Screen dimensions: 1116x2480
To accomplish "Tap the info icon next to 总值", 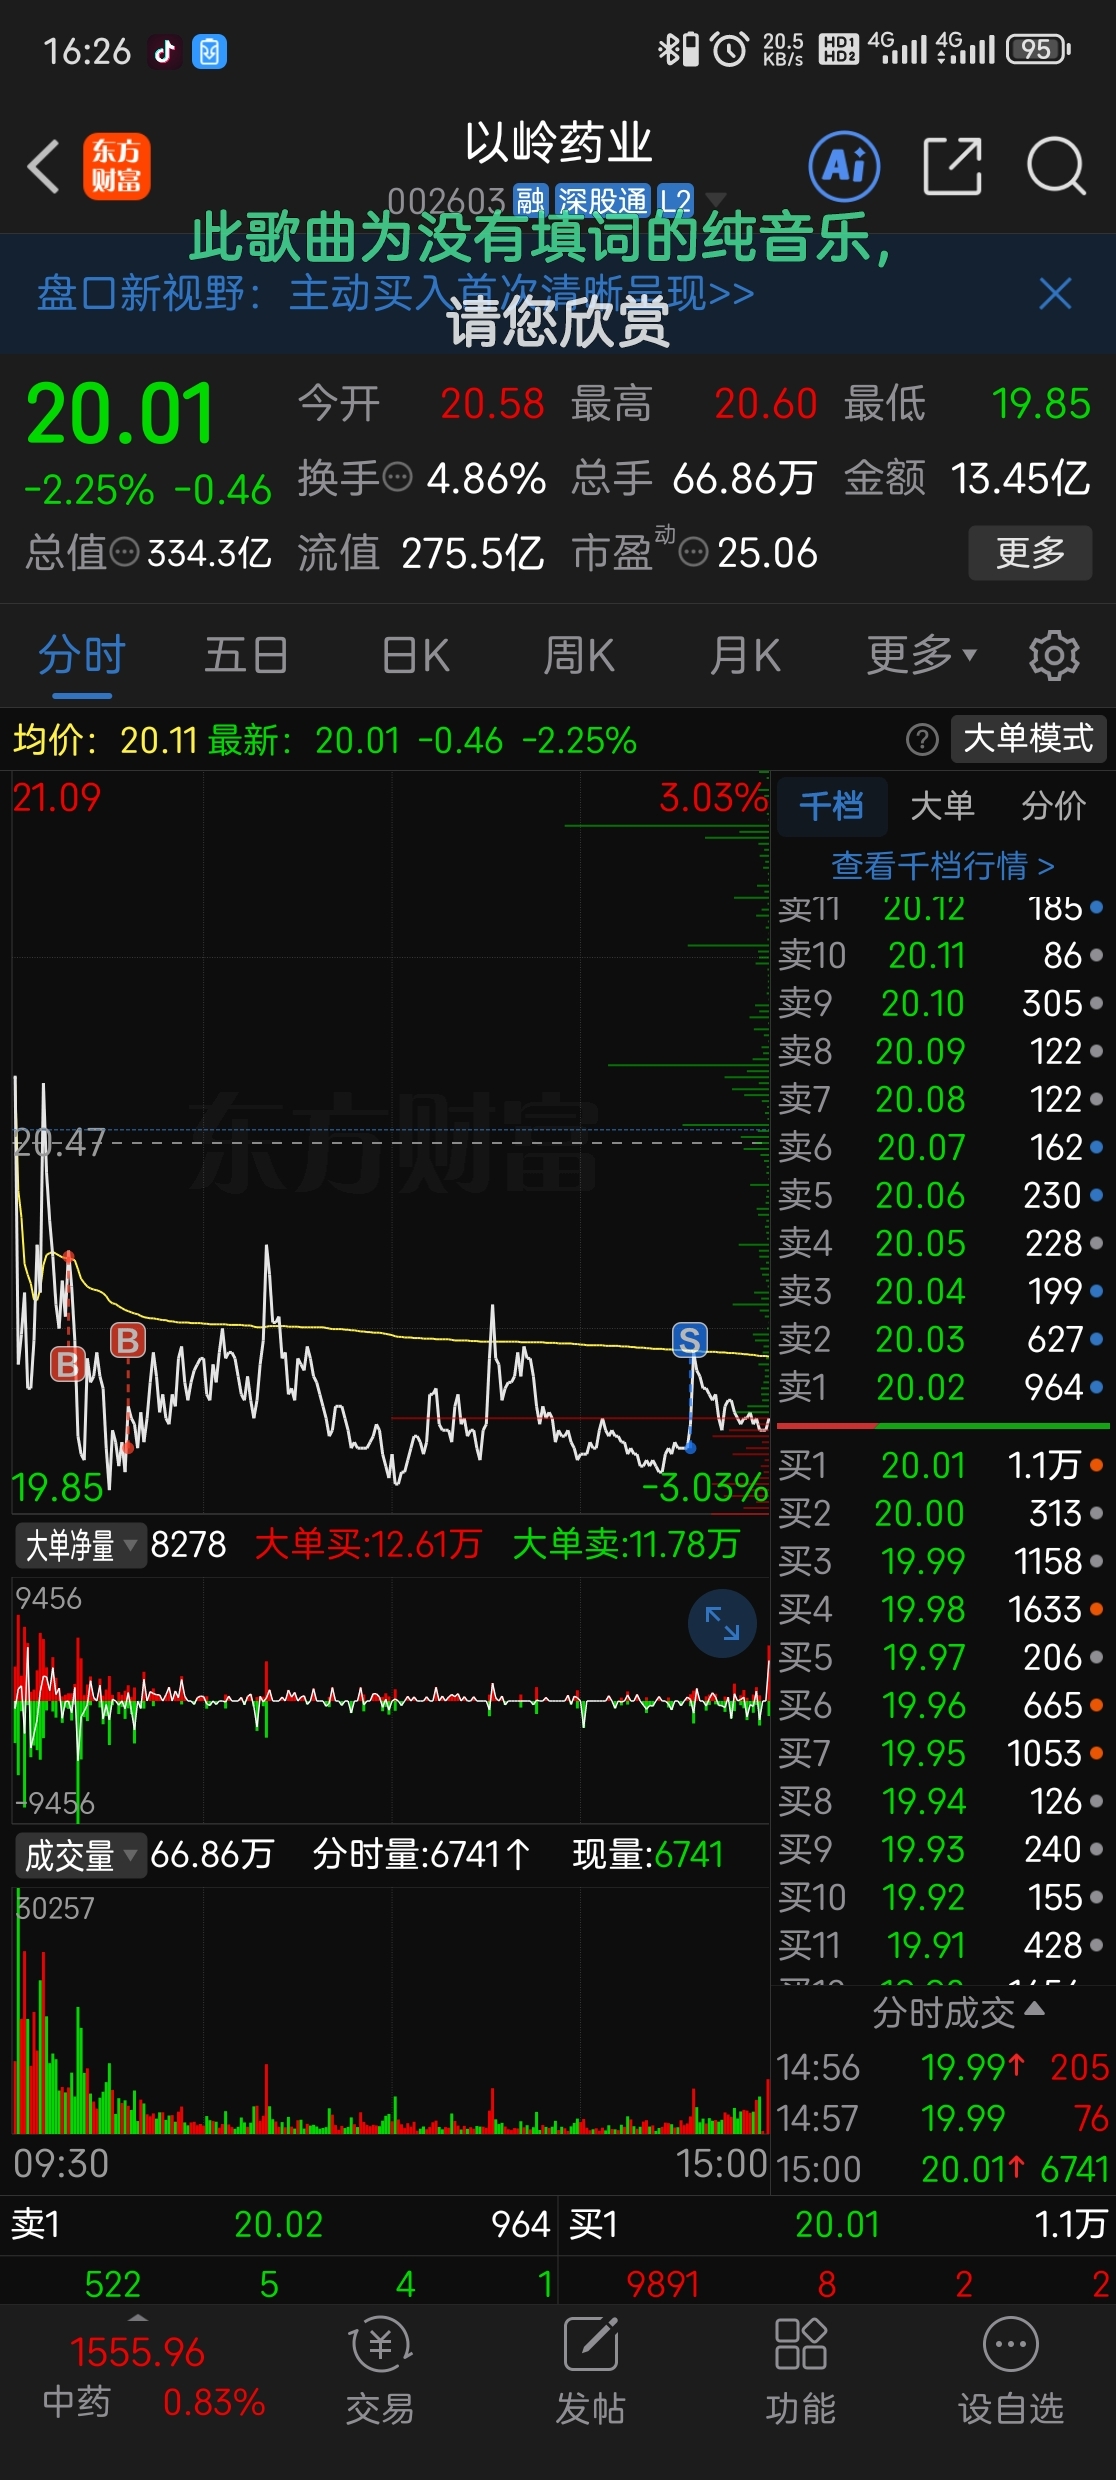I will pyautogui.click(x=124, y=551).
